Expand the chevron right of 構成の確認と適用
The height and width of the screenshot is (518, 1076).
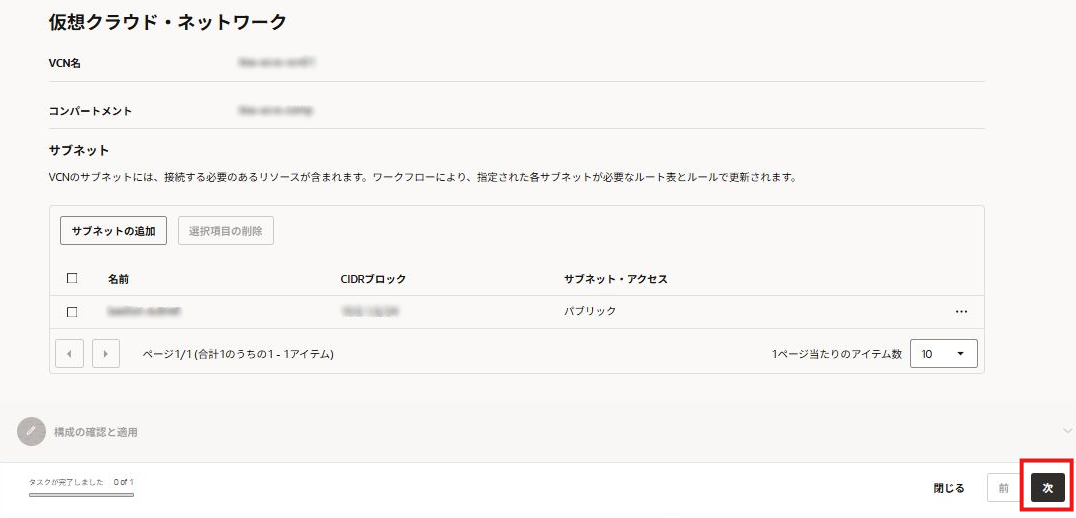point(1067,431)
